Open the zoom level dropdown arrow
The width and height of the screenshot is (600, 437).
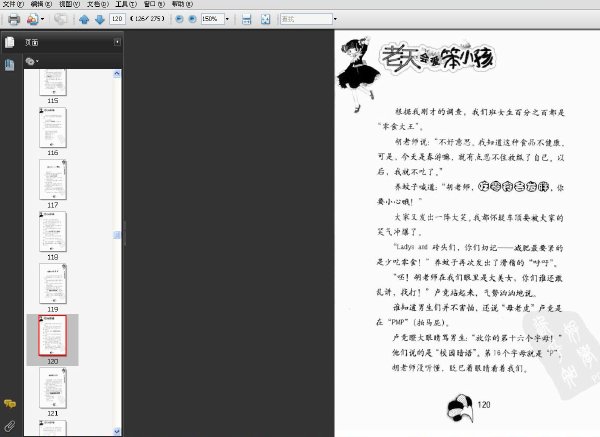click(x=227, y=19)
